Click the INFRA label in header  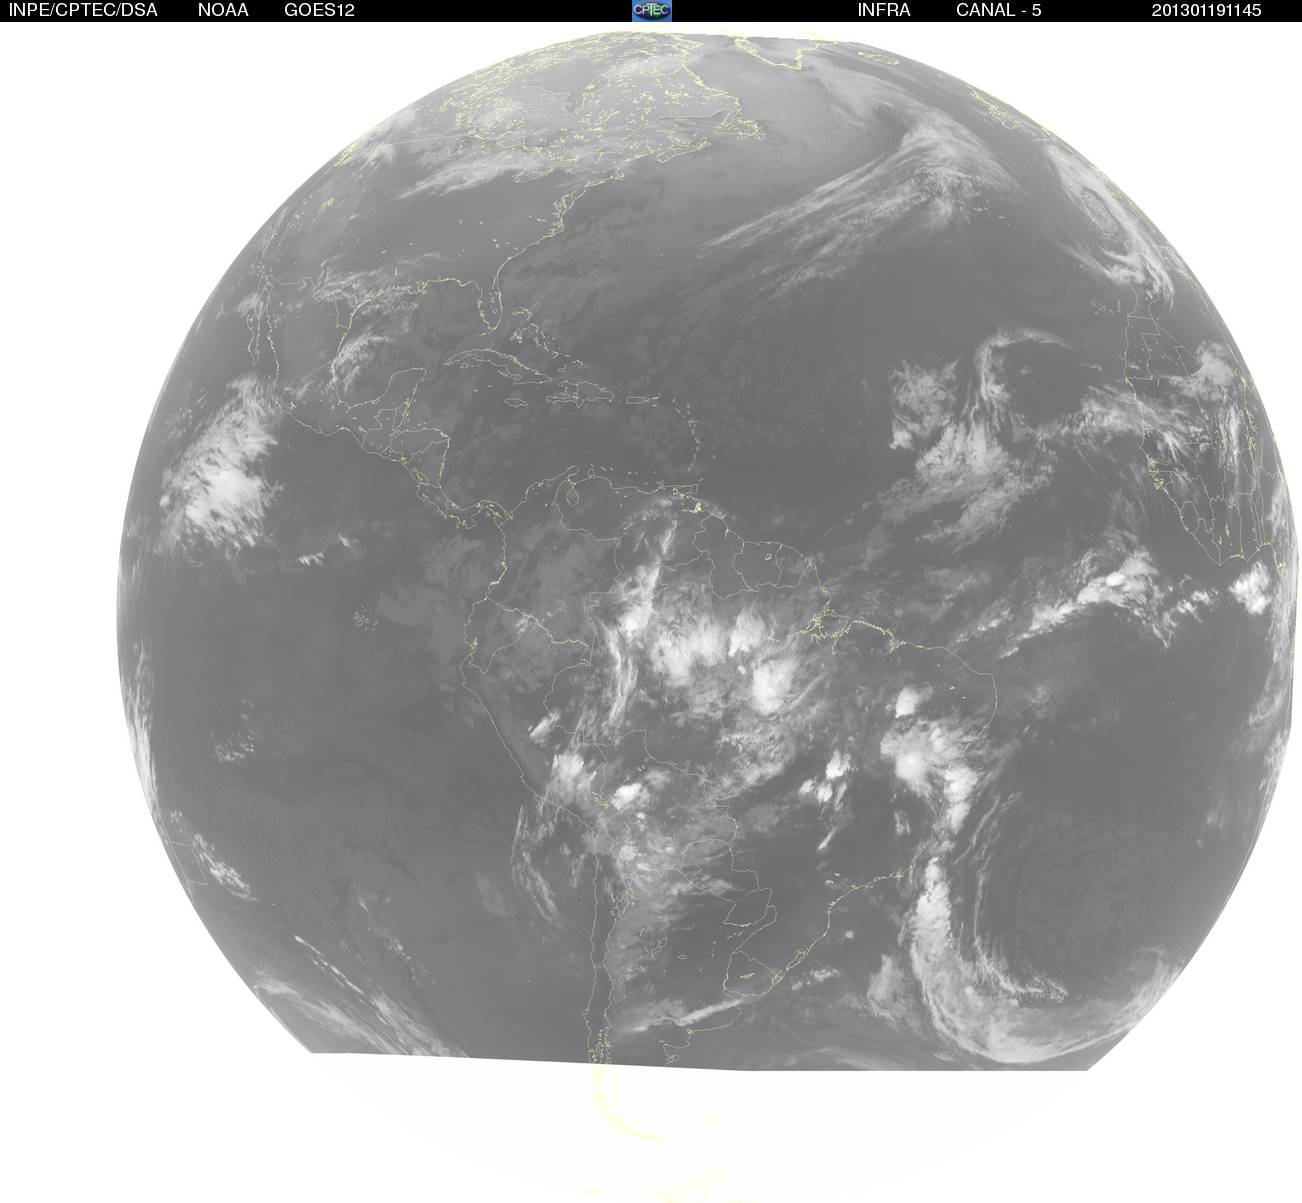(884, 10)
